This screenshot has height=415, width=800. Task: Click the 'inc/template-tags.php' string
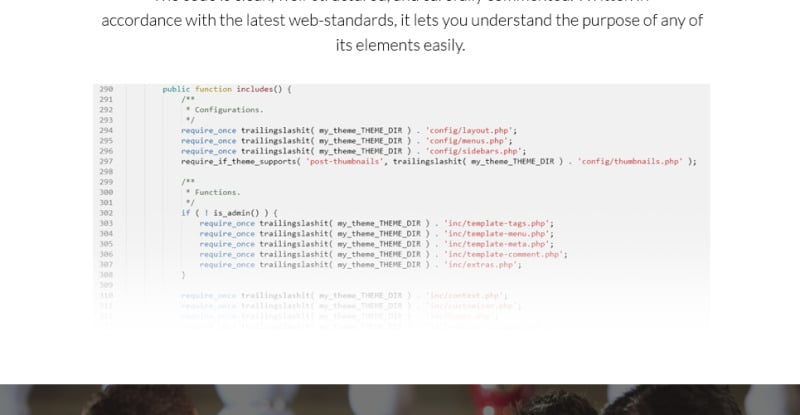496,224
